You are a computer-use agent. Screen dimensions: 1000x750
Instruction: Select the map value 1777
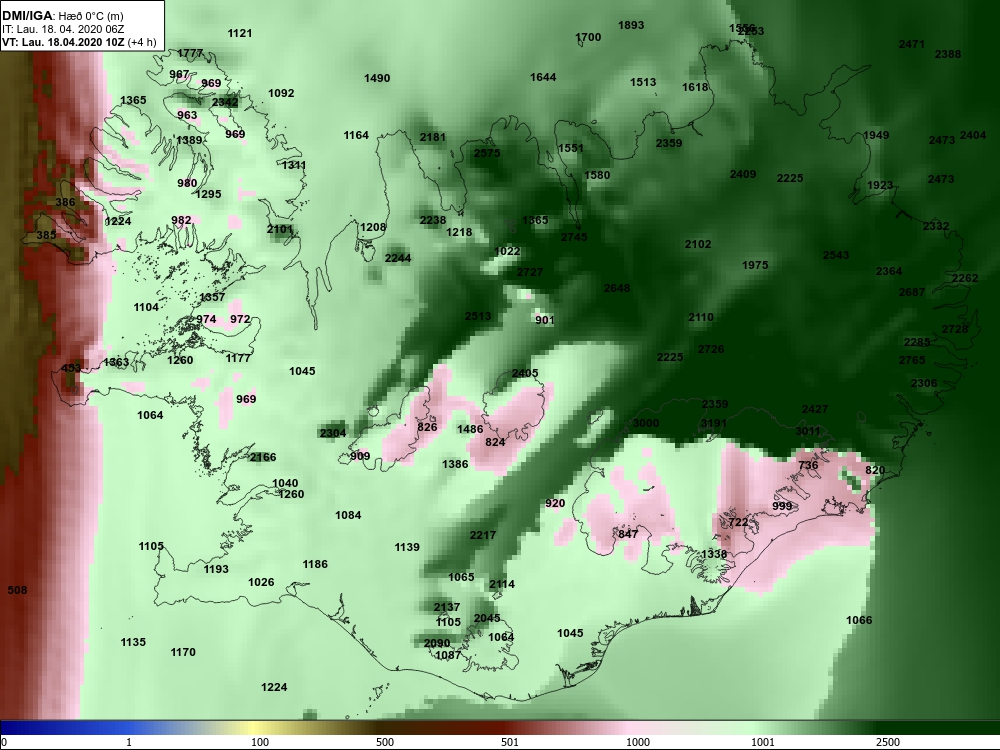(x=190, y=54)
